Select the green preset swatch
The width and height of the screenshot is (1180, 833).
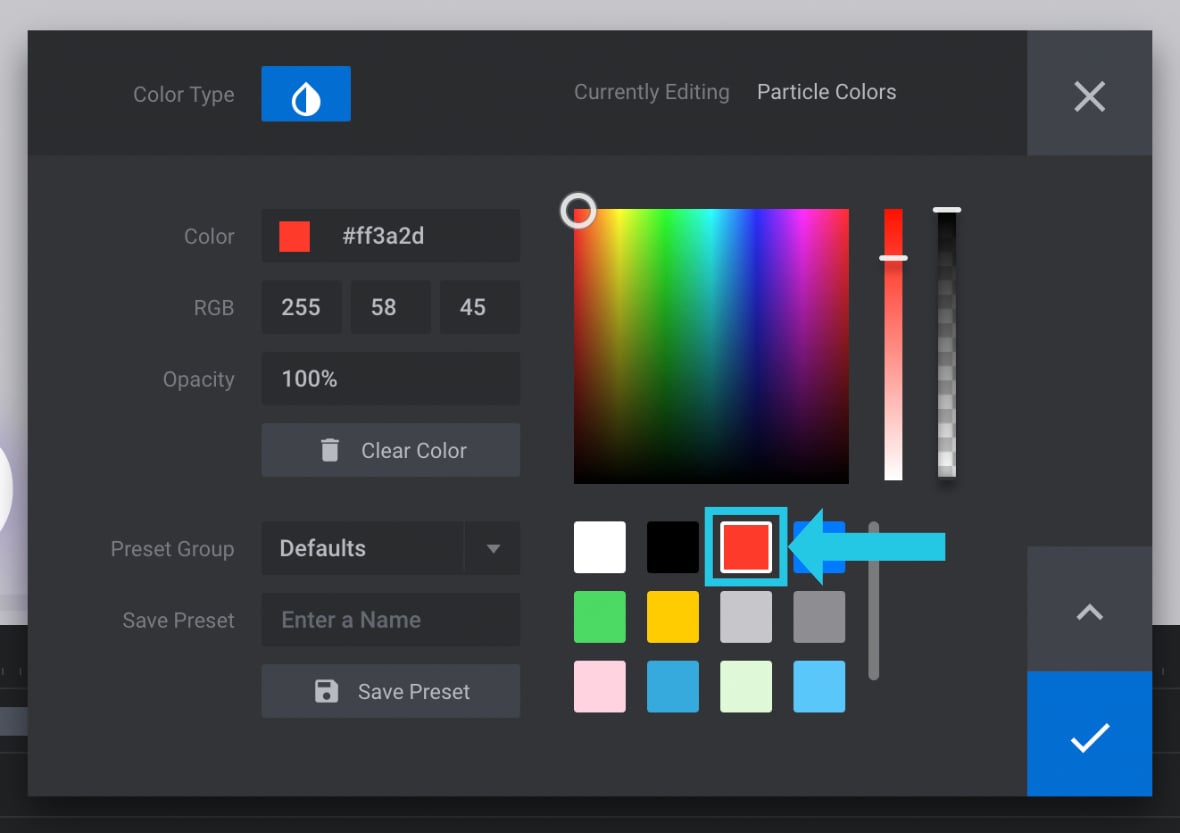pos(600,617)
